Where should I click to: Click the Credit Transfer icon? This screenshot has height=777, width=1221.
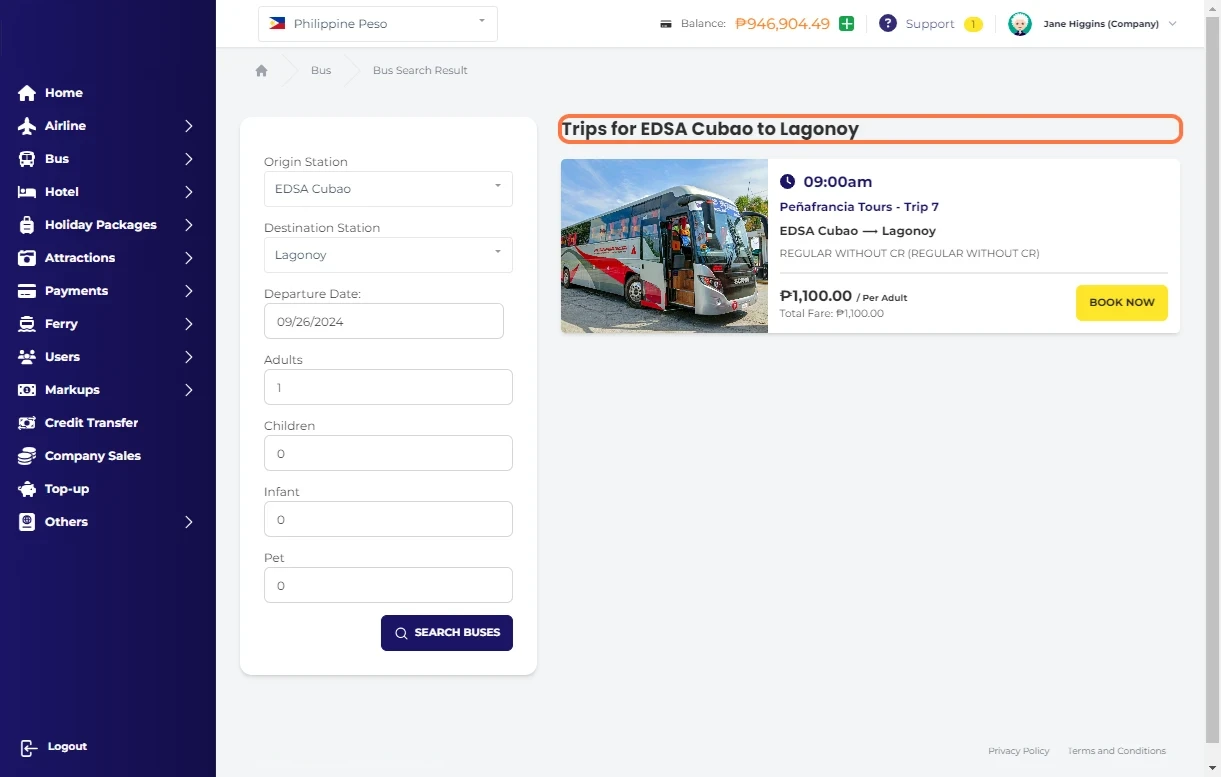pyautogui.click(x=27, y=423)
